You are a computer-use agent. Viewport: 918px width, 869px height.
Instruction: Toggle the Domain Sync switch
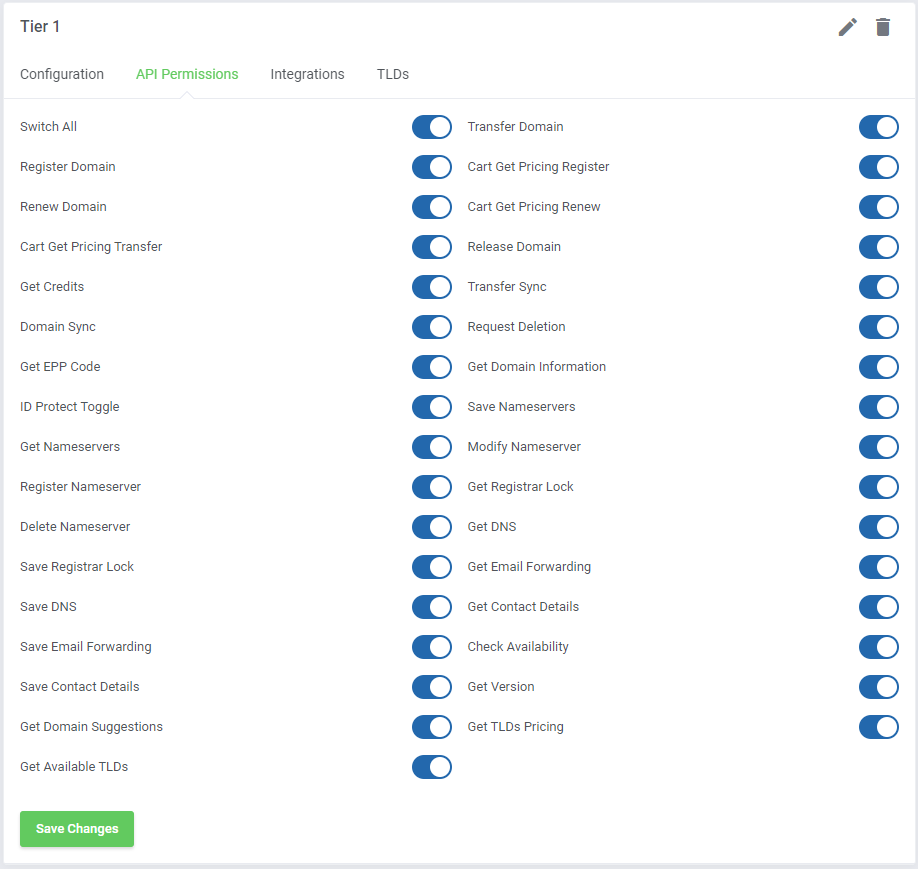pyautogui.click(x=431, y=327)
